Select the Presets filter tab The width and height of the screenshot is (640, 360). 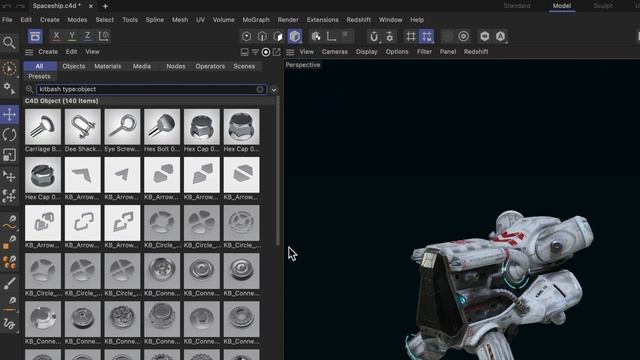(40, 76)
